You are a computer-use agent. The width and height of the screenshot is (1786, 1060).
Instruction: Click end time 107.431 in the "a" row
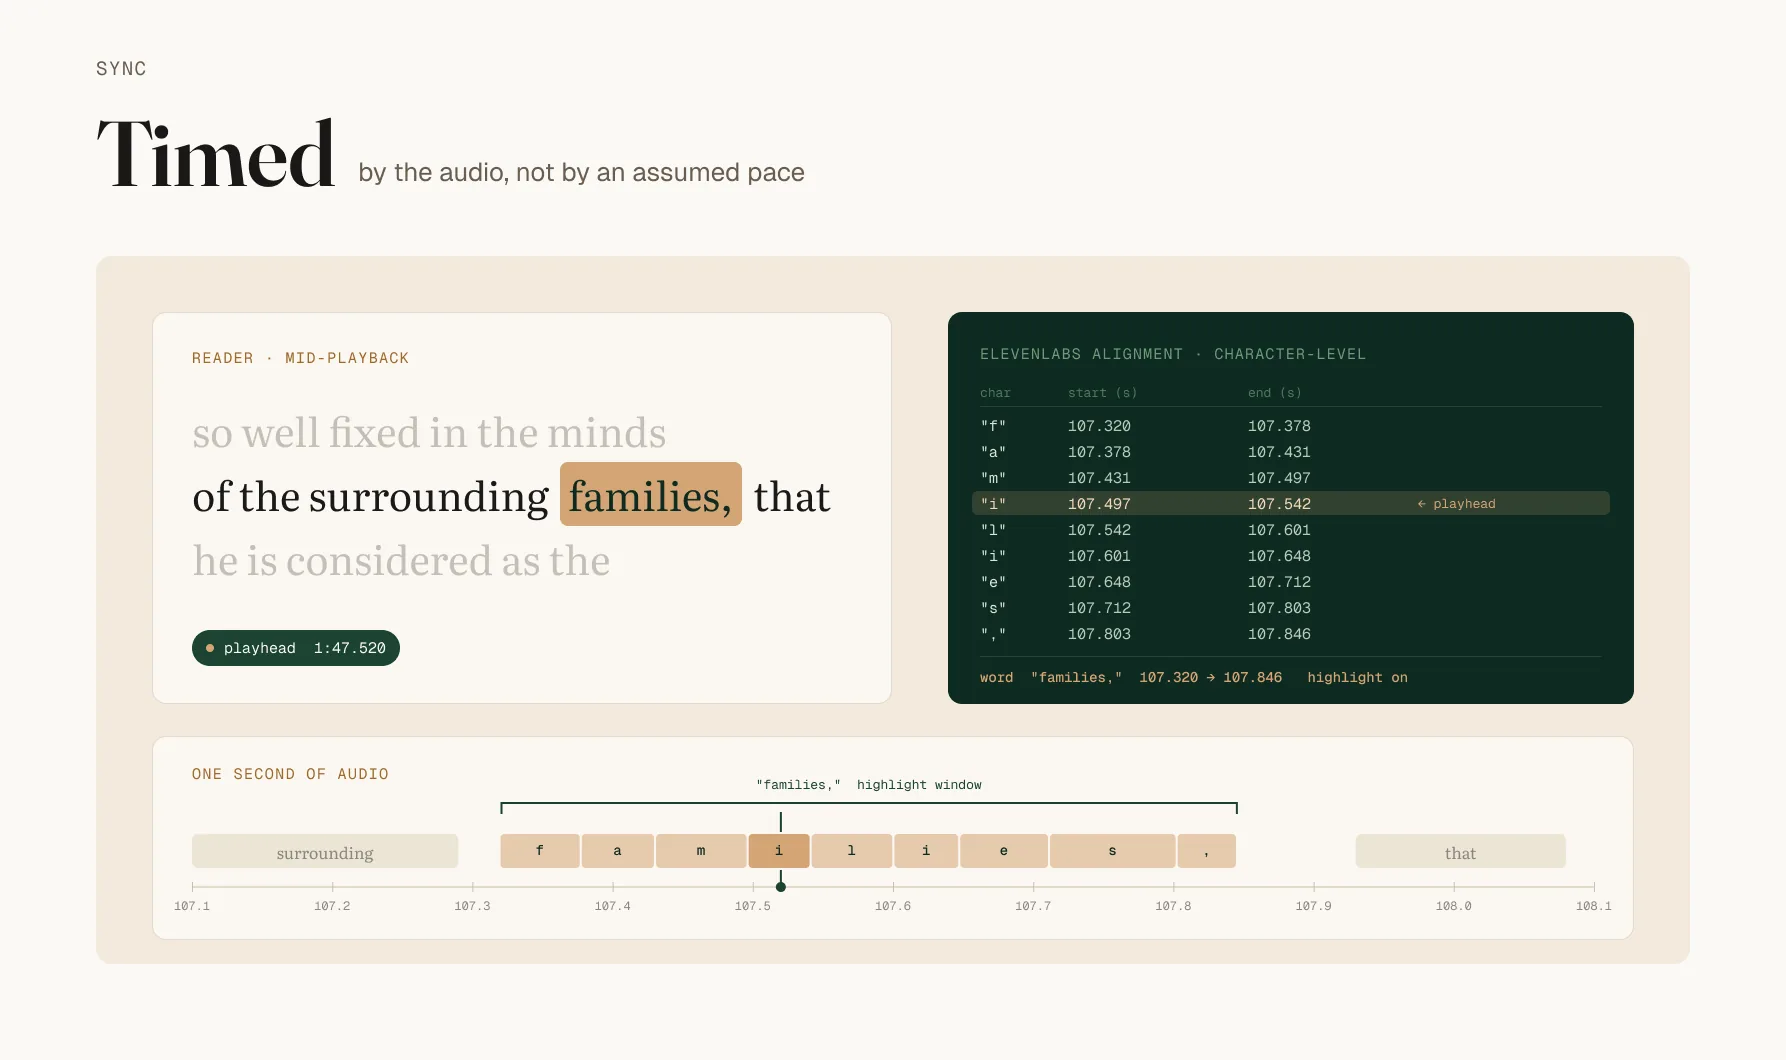coord(1279,452)
